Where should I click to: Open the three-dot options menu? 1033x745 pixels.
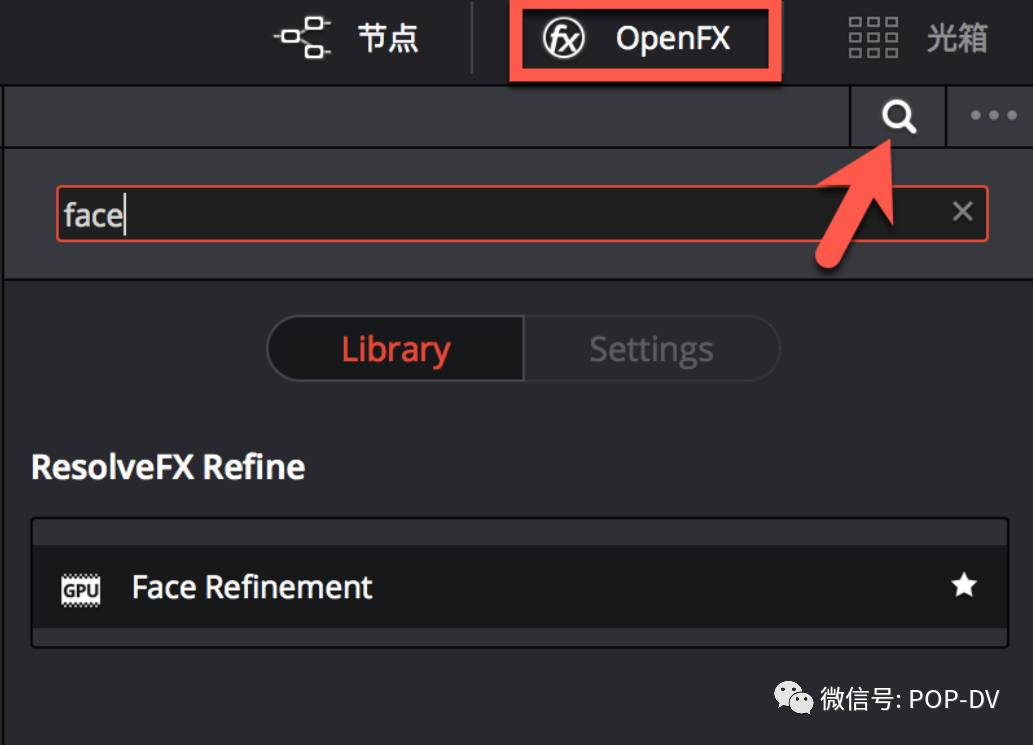tap(993, 115)
